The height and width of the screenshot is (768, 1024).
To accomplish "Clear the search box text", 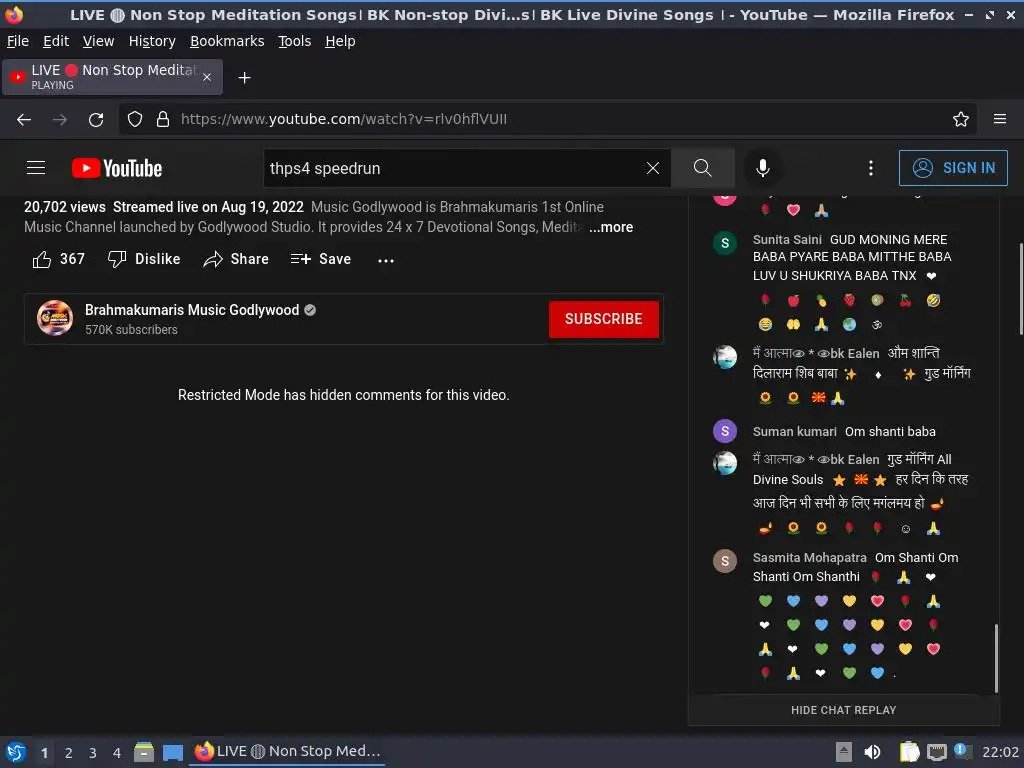I will [x=652, y=168].
